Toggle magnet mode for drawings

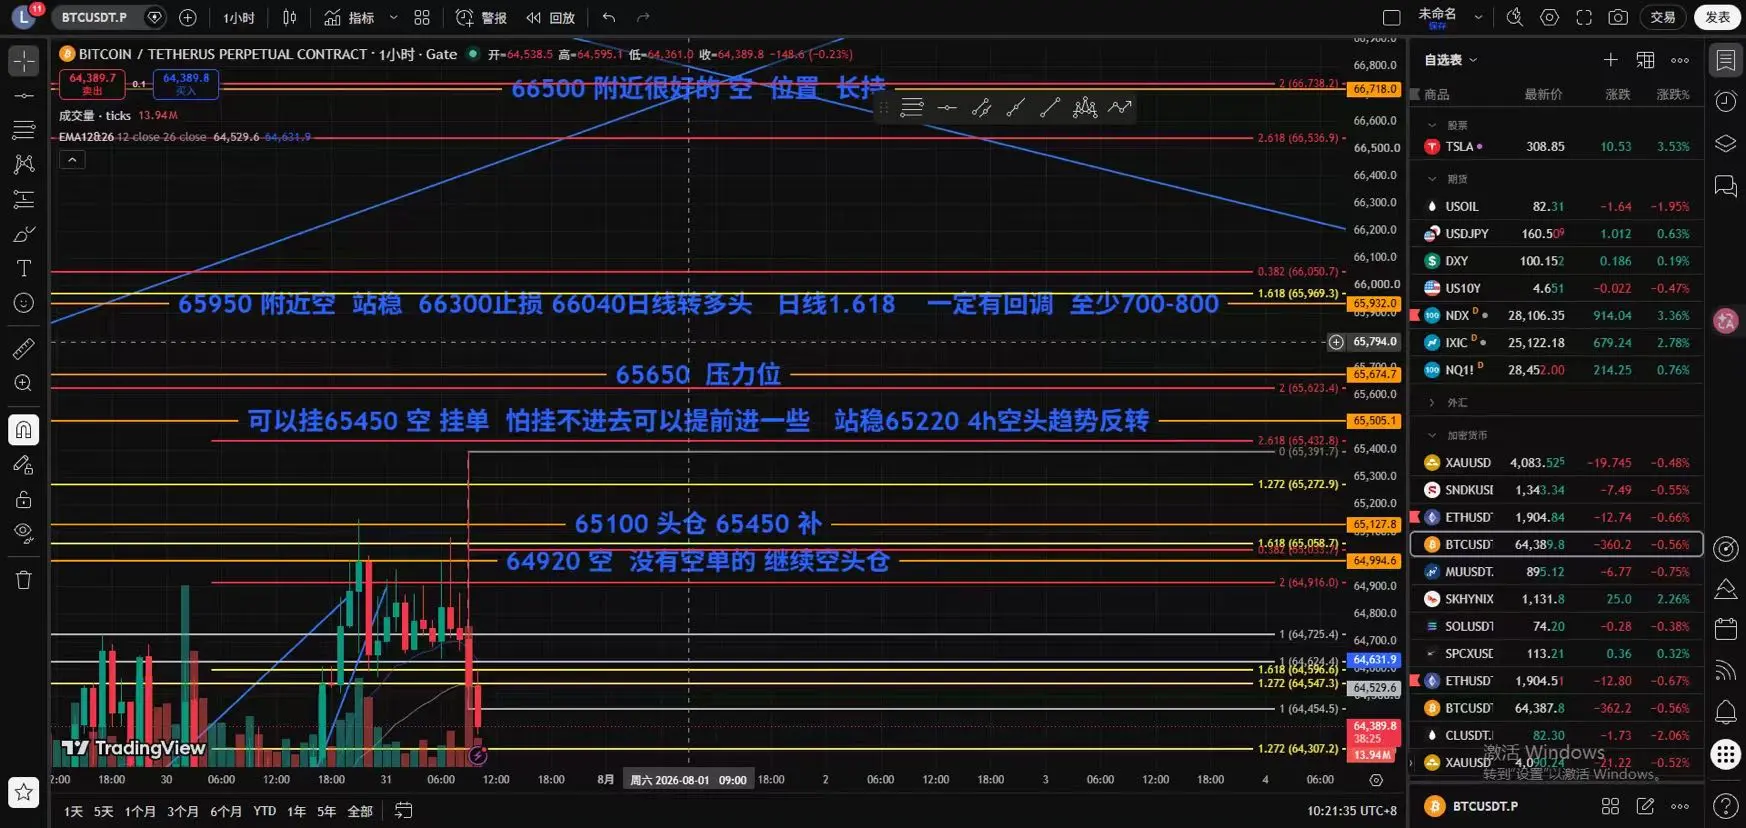pyautogui.click(x=24, y=430)
